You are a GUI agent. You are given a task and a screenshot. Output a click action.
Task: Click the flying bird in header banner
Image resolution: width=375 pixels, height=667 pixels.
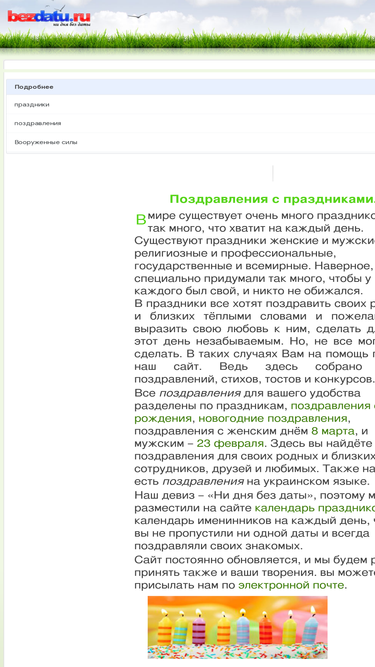tap(137, 16)
